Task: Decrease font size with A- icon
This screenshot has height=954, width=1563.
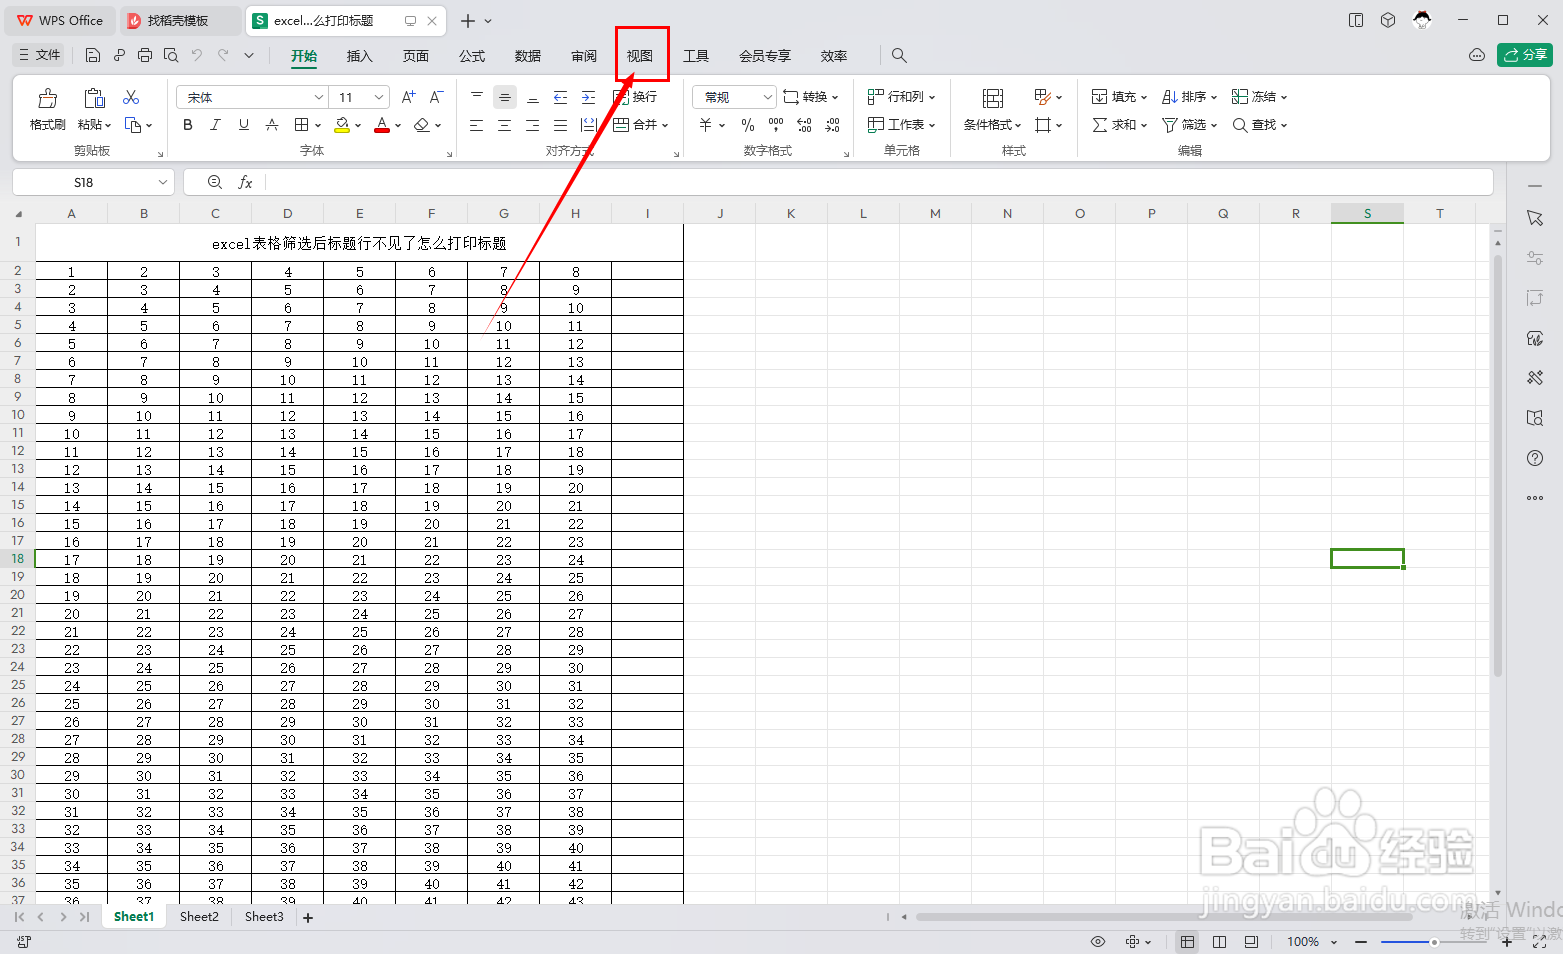Action: coord(436,97)
